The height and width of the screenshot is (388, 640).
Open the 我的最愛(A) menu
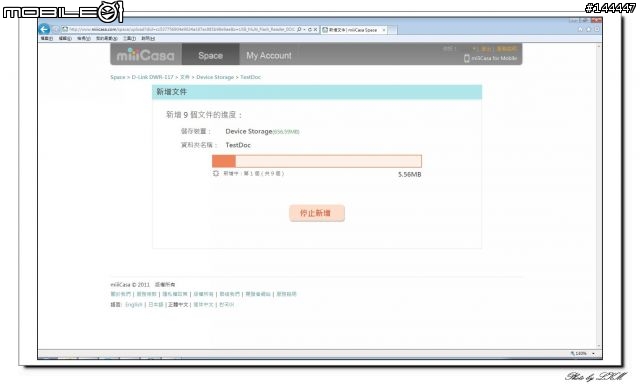tap(107, 38)
